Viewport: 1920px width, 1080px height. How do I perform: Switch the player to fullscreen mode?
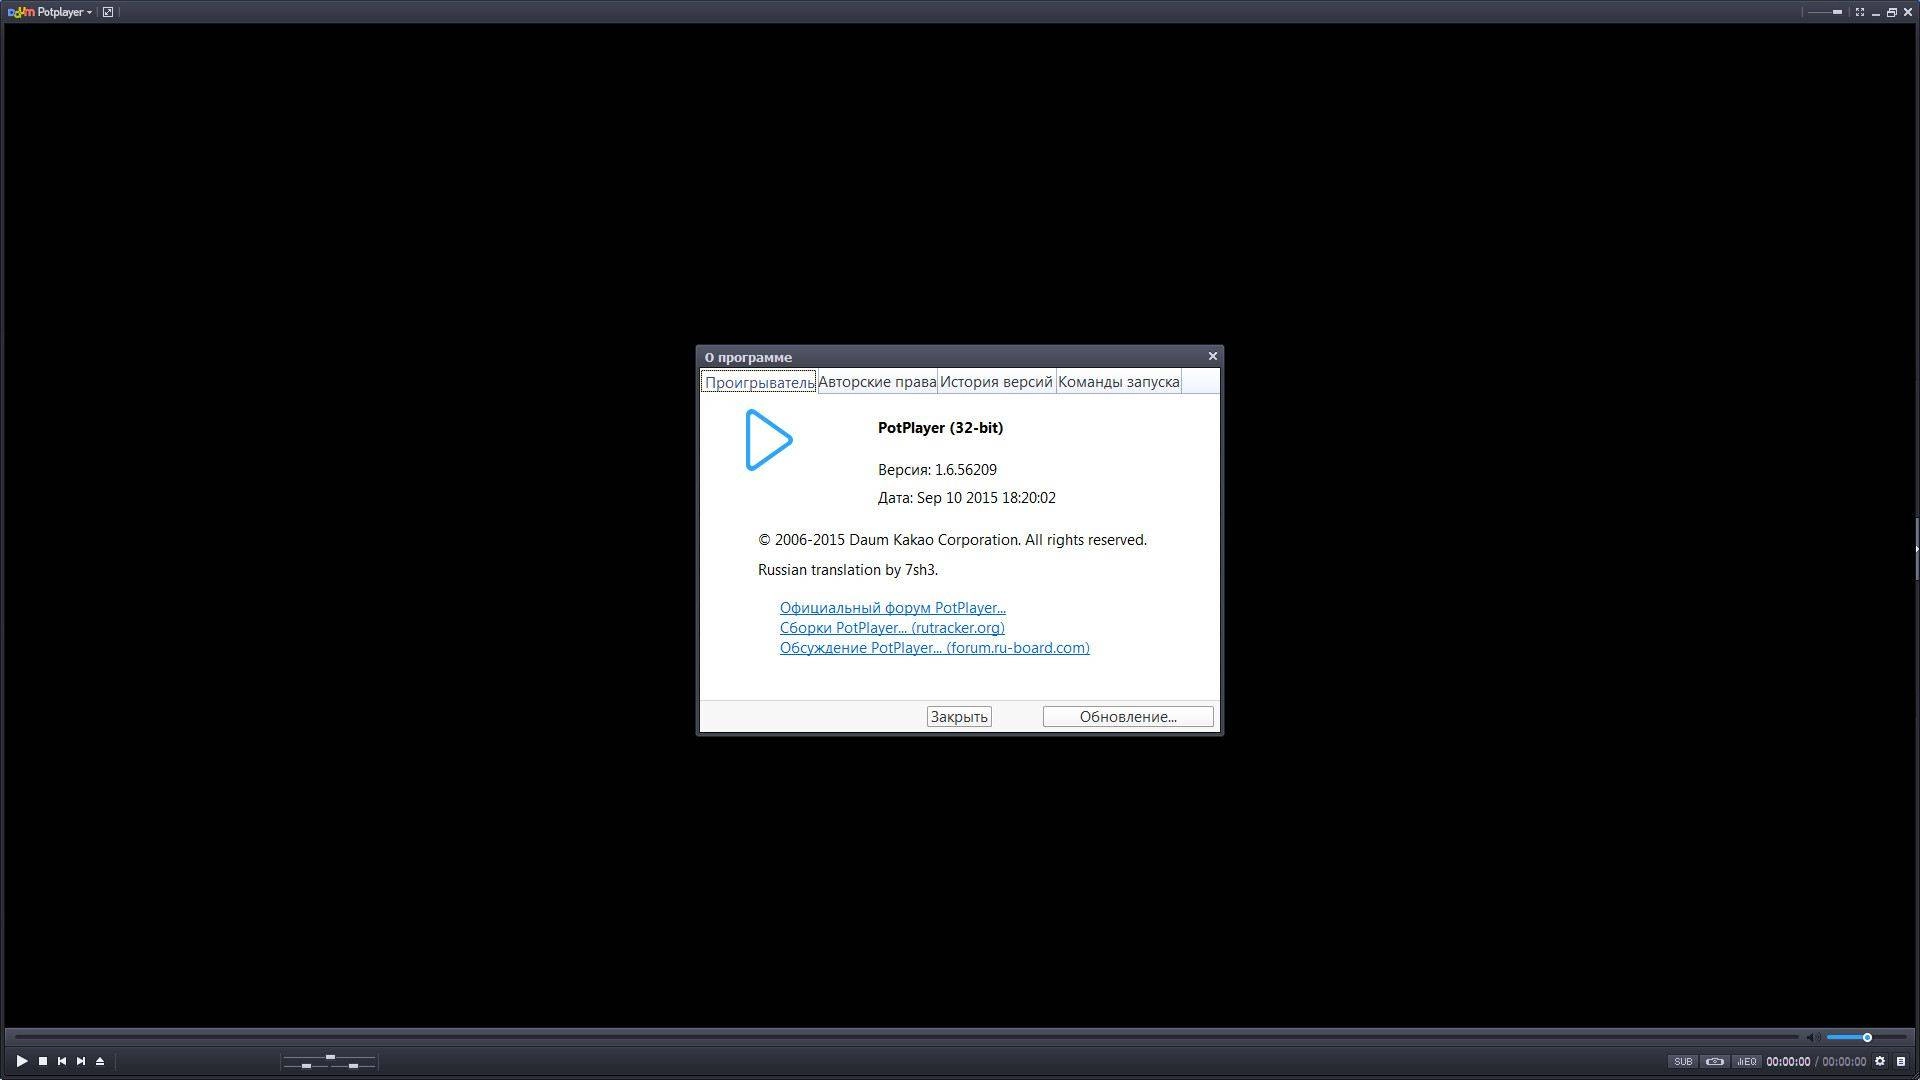(1860, 12)
